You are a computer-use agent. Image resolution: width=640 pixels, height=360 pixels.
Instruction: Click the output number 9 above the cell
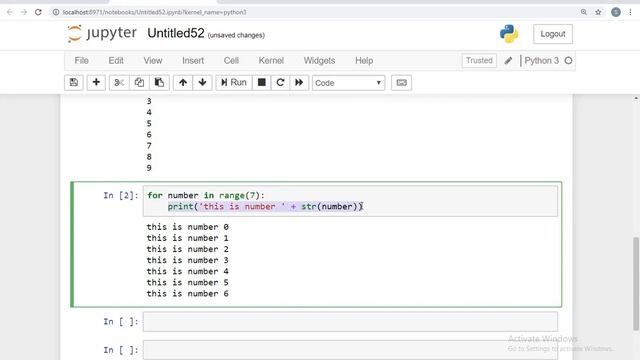pos(149,168)
